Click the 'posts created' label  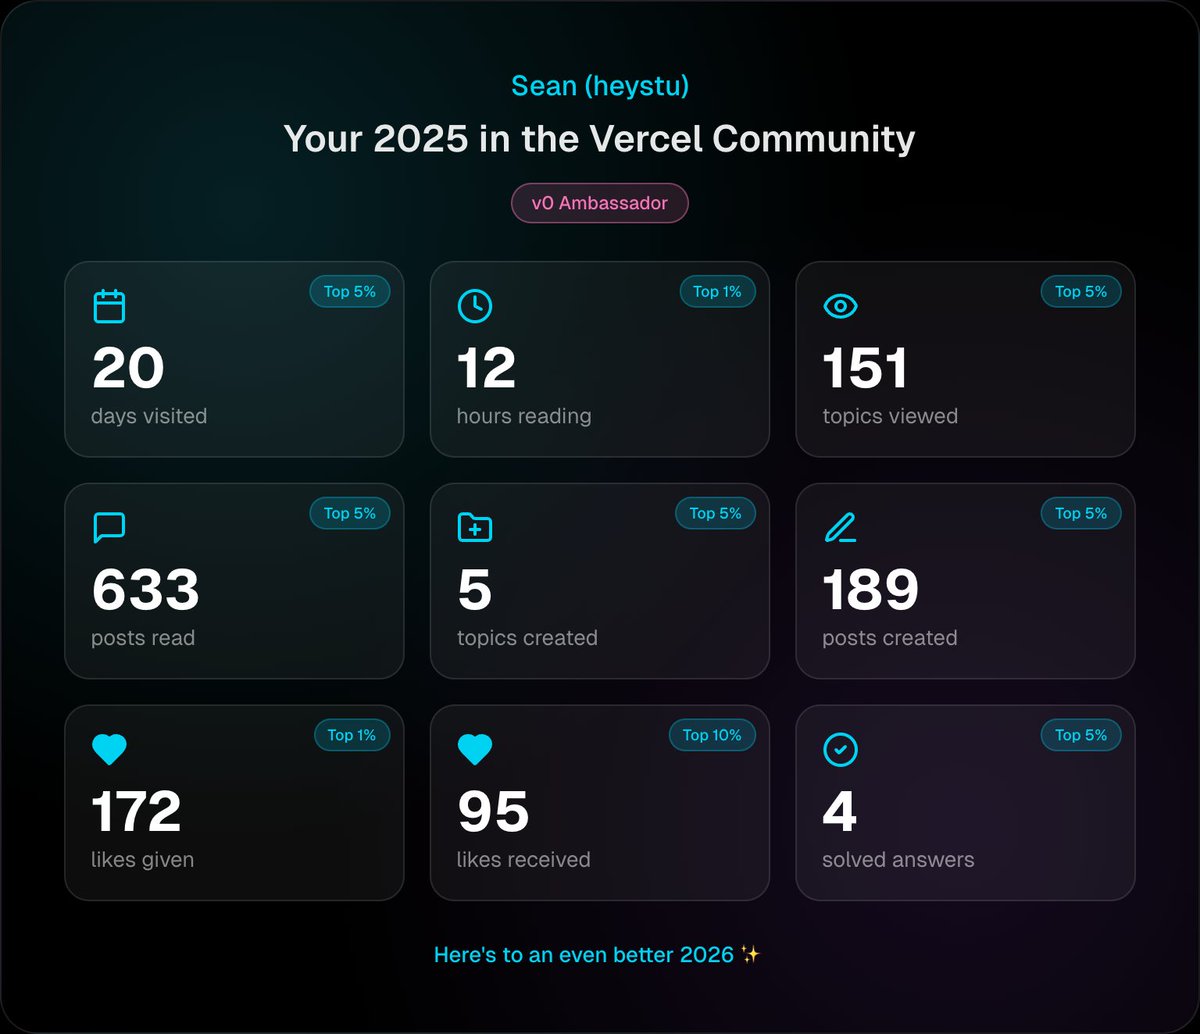(x=890, y=638)
